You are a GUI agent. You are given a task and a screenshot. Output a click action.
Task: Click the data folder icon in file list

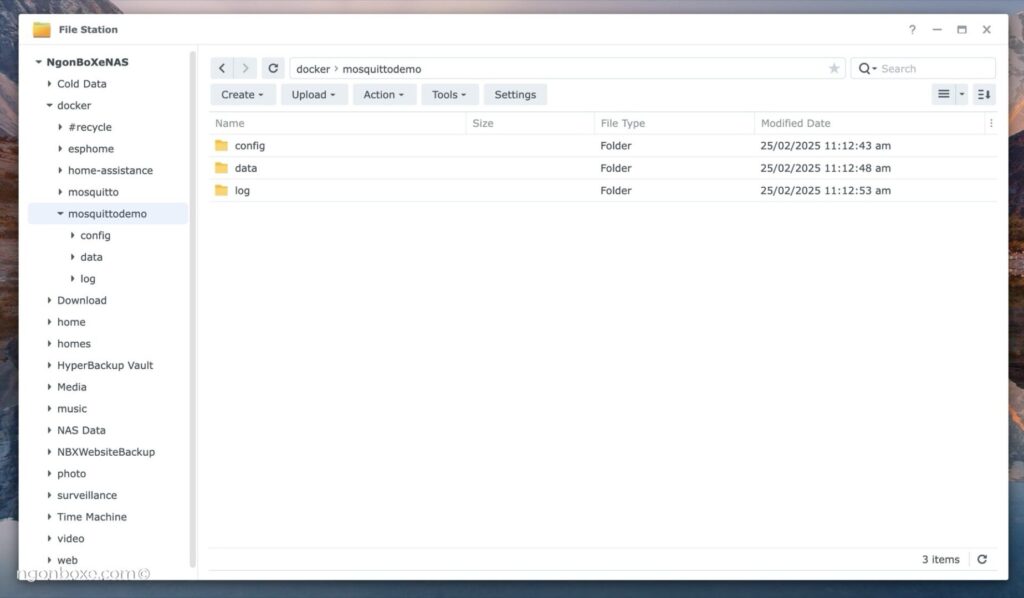[x=221, y=168]
